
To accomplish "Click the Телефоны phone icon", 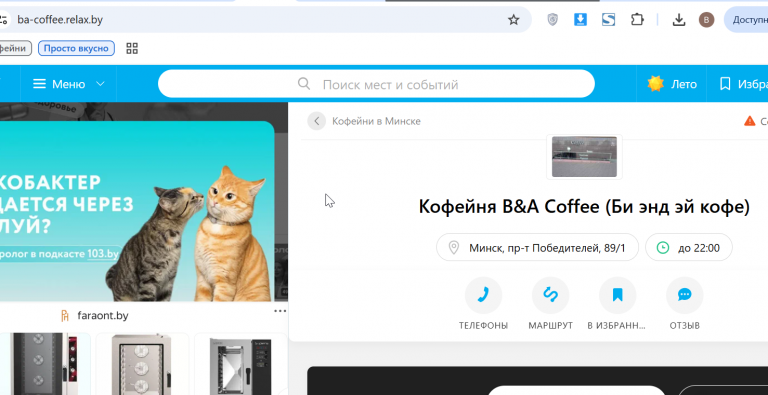I will (x=483, y=295).
